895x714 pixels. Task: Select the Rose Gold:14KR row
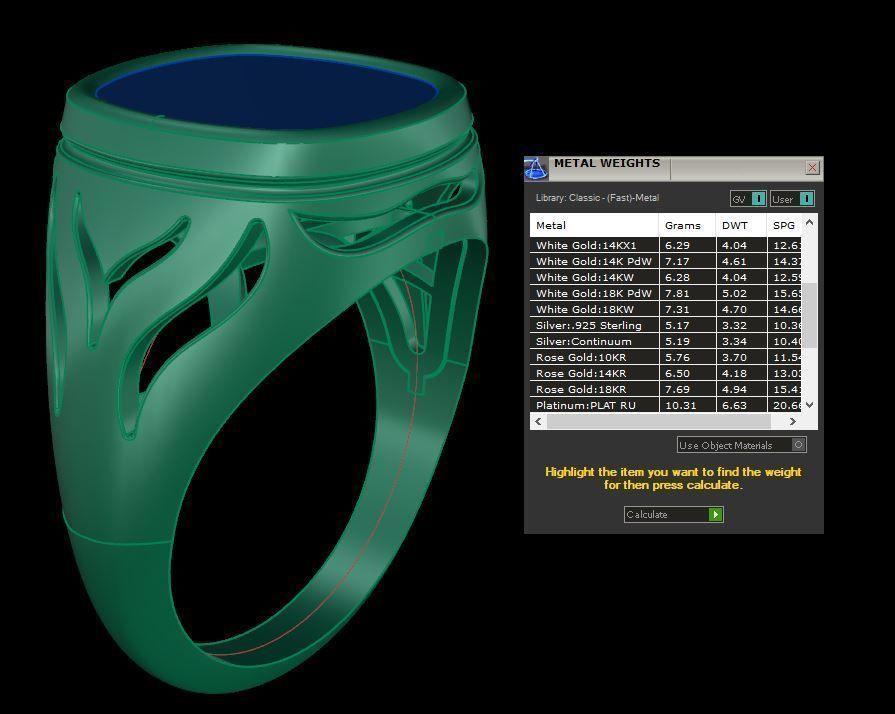click(666, 373)
